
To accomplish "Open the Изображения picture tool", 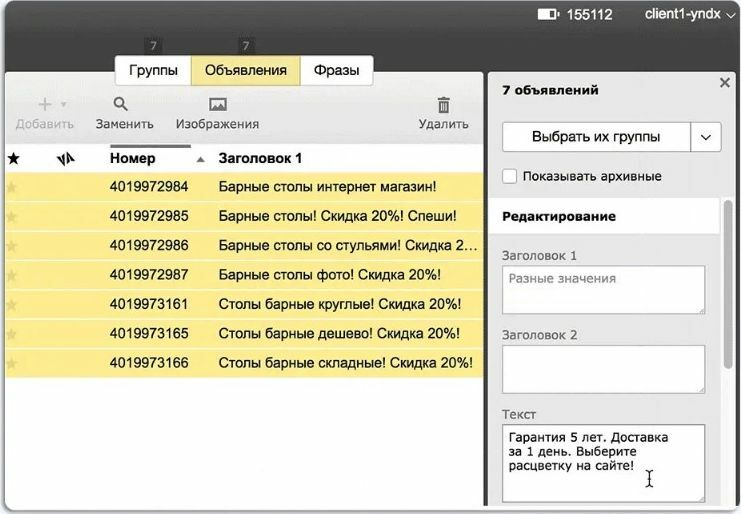I will point(218,104).
